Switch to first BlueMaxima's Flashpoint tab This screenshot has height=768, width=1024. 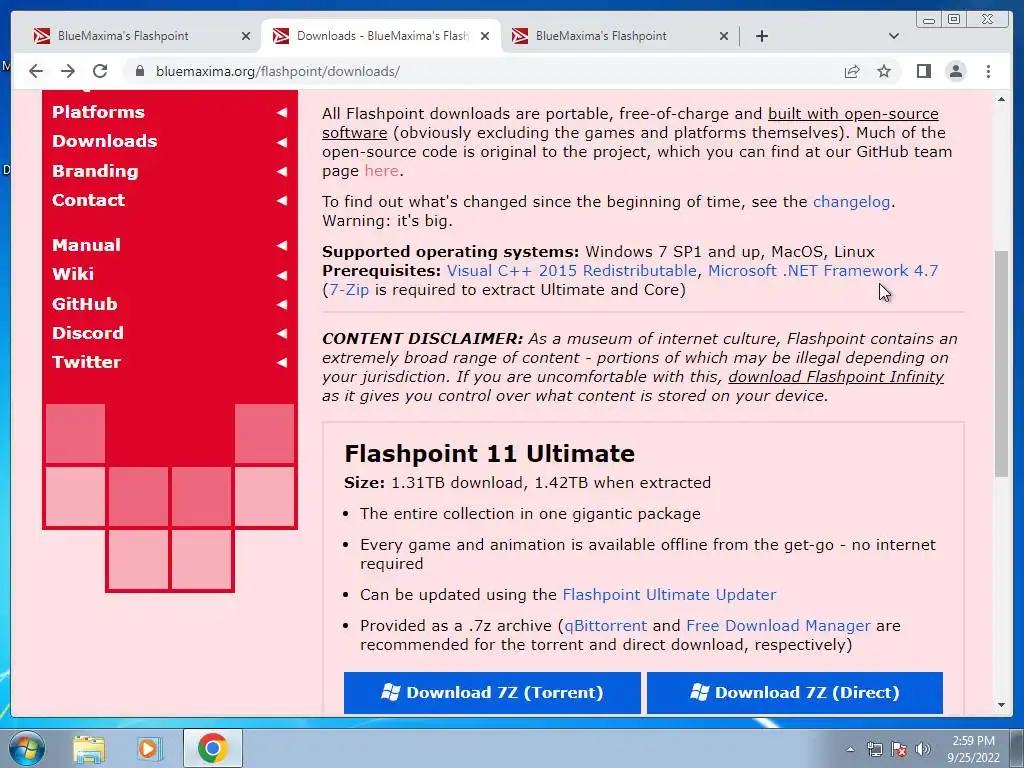123,36
